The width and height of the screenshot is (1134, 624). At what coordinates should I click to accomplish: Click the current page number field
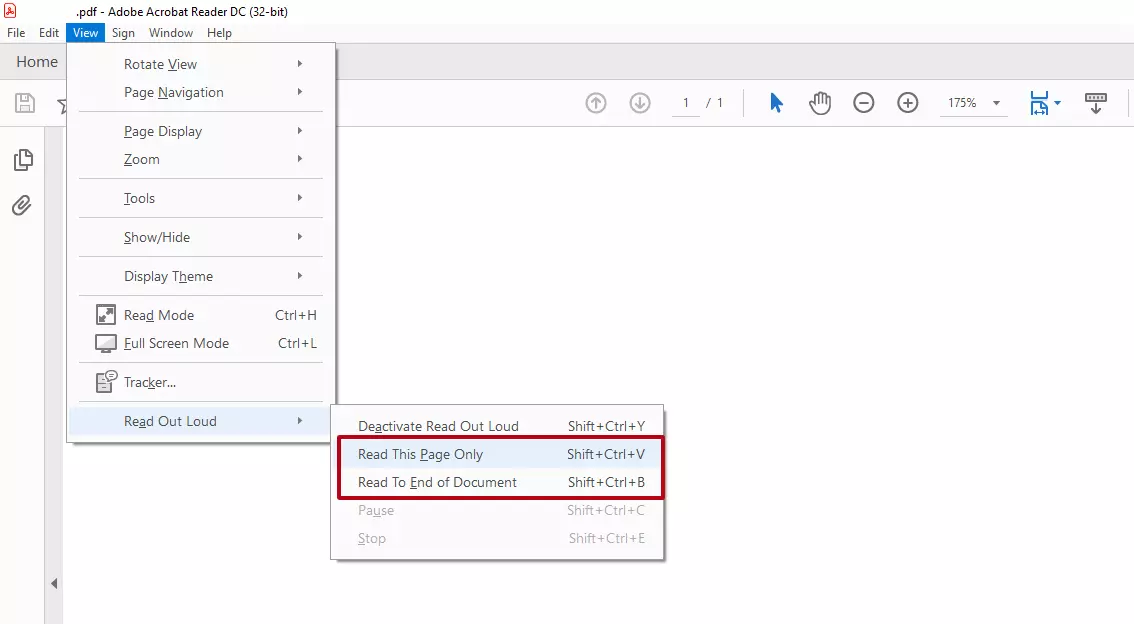(685, 103)
